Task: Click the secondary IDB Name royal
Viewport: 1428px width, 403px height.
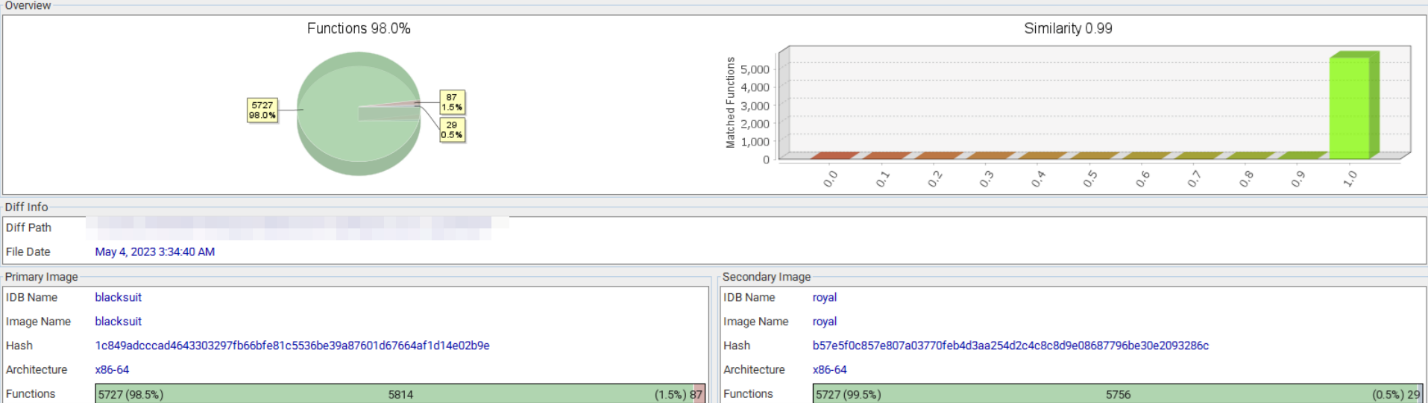Action: click(824, 297)
